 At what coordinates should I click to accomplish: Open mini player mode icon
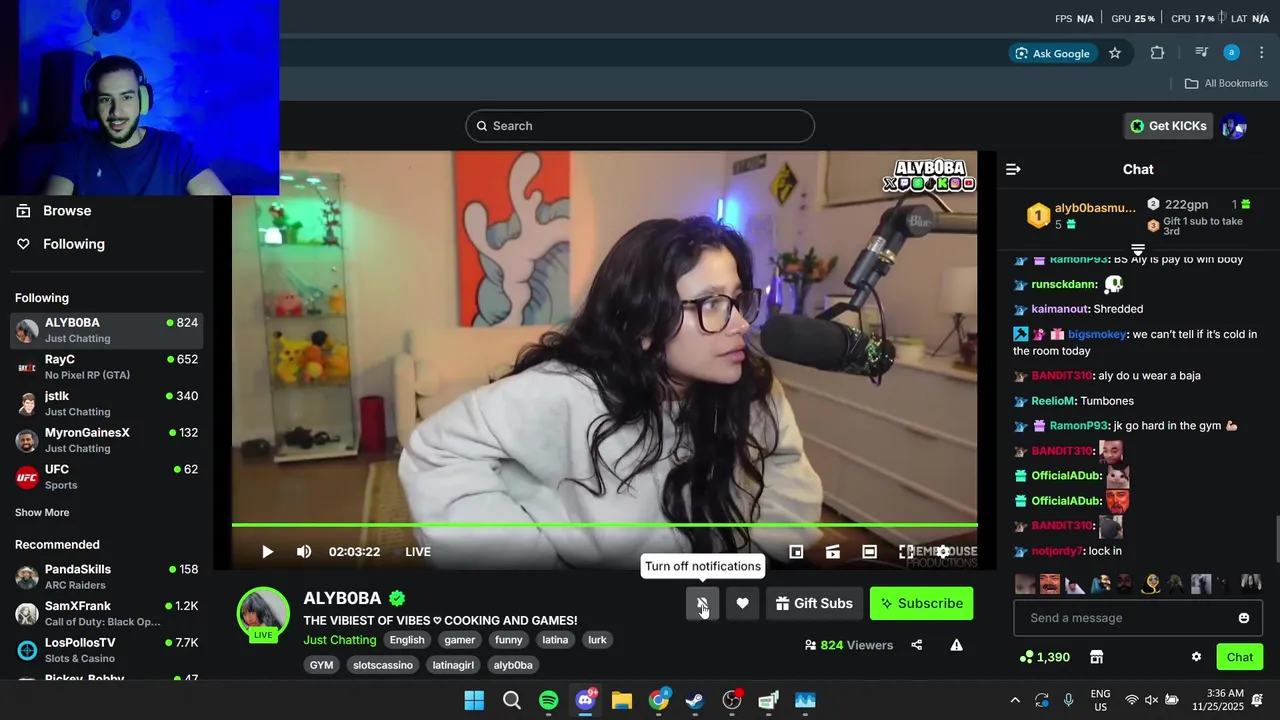pyautogui.click(x=796, y=552)
